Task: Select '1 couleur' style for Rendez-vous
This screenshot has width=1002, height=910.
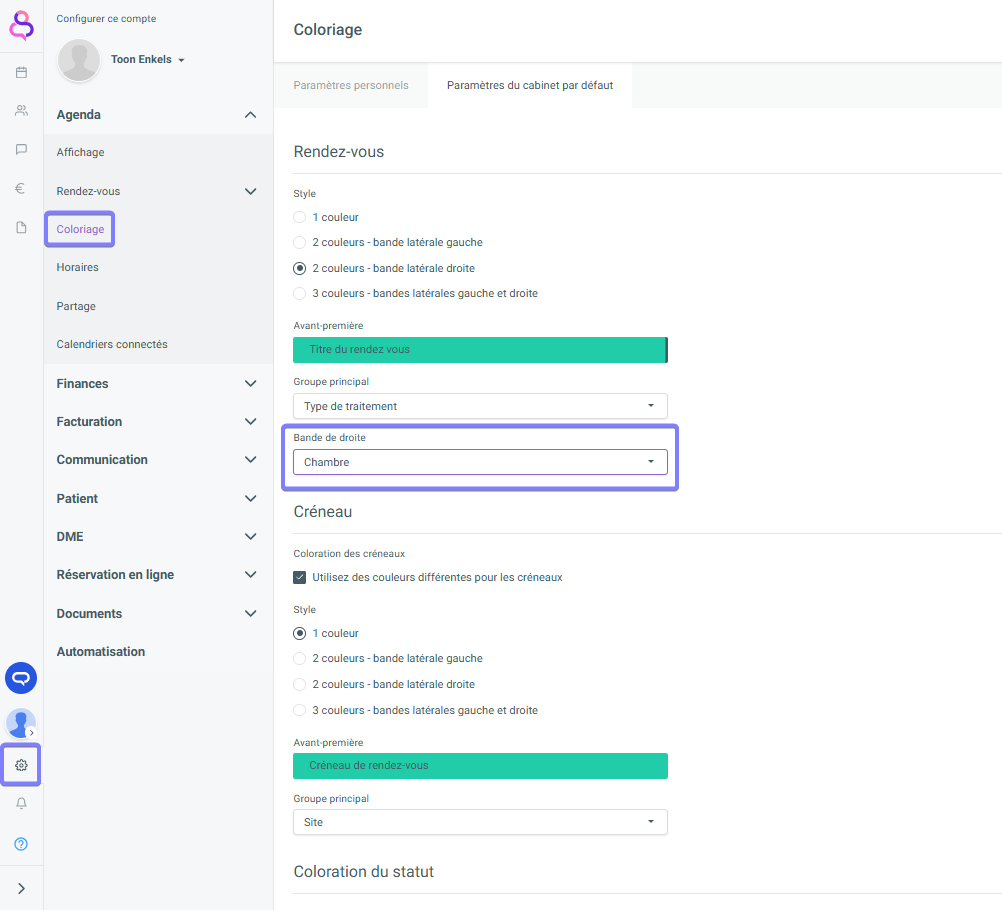Action: 299,217
